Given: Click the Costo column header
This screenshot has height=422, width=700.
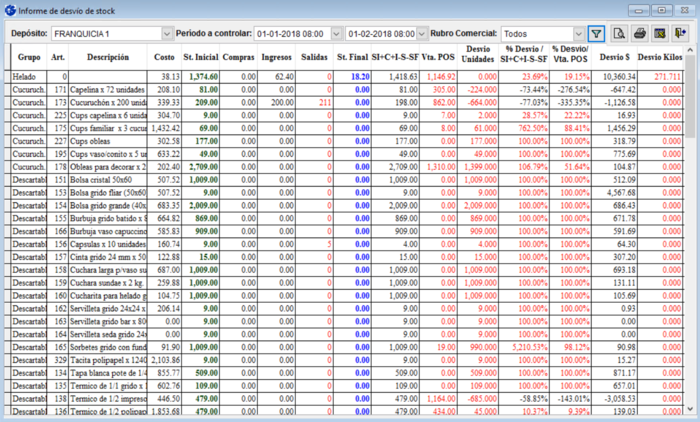Looking at the screenshot, I should click(164, 58).
